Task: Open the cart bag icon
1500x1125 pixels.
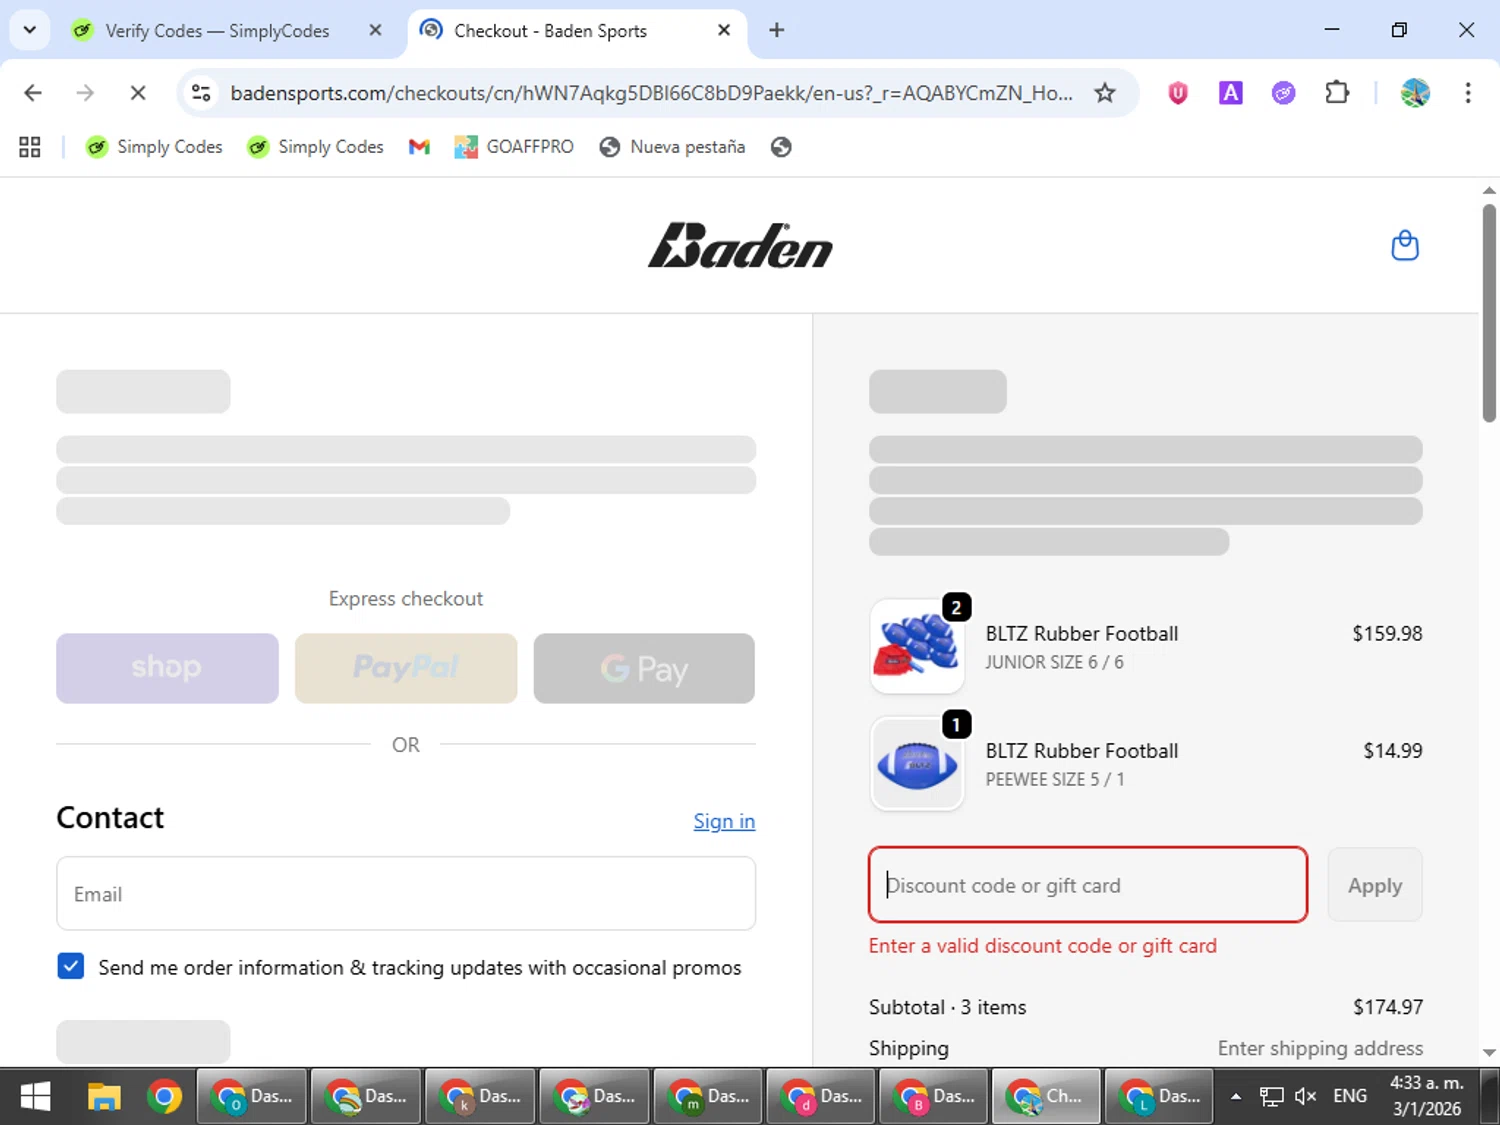Action: 1405,245
